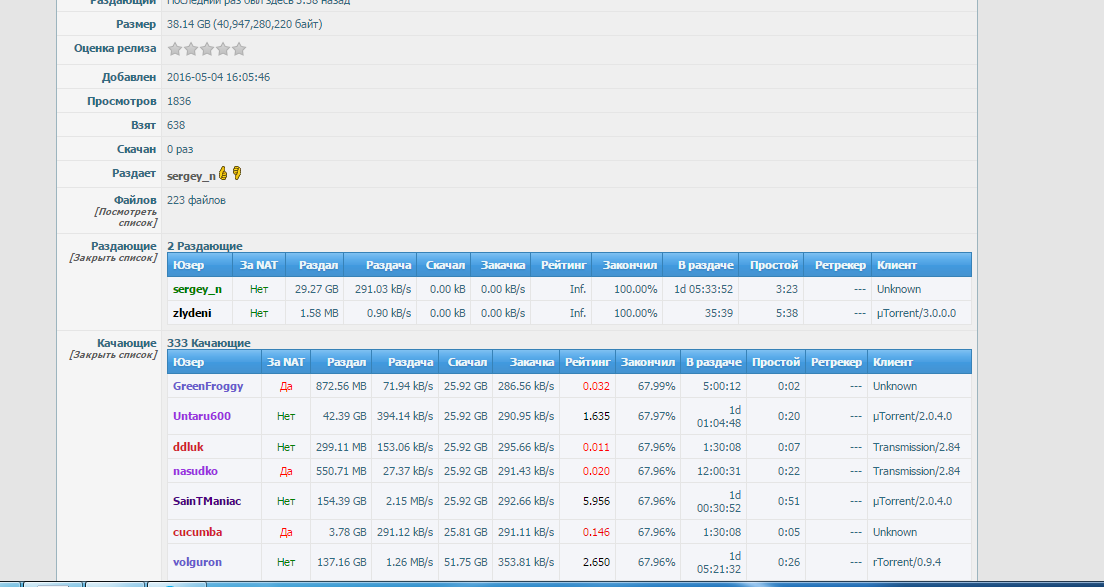The height and width of the screenshot is (587, 1104).
Task: Click the size value 38.14 GB
Action: click(189, 25)
